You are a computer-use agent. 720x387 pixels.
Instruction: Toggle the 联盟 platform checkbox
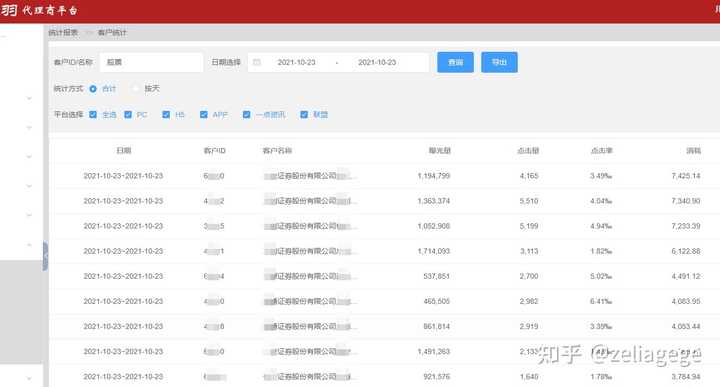pos(304,114)
